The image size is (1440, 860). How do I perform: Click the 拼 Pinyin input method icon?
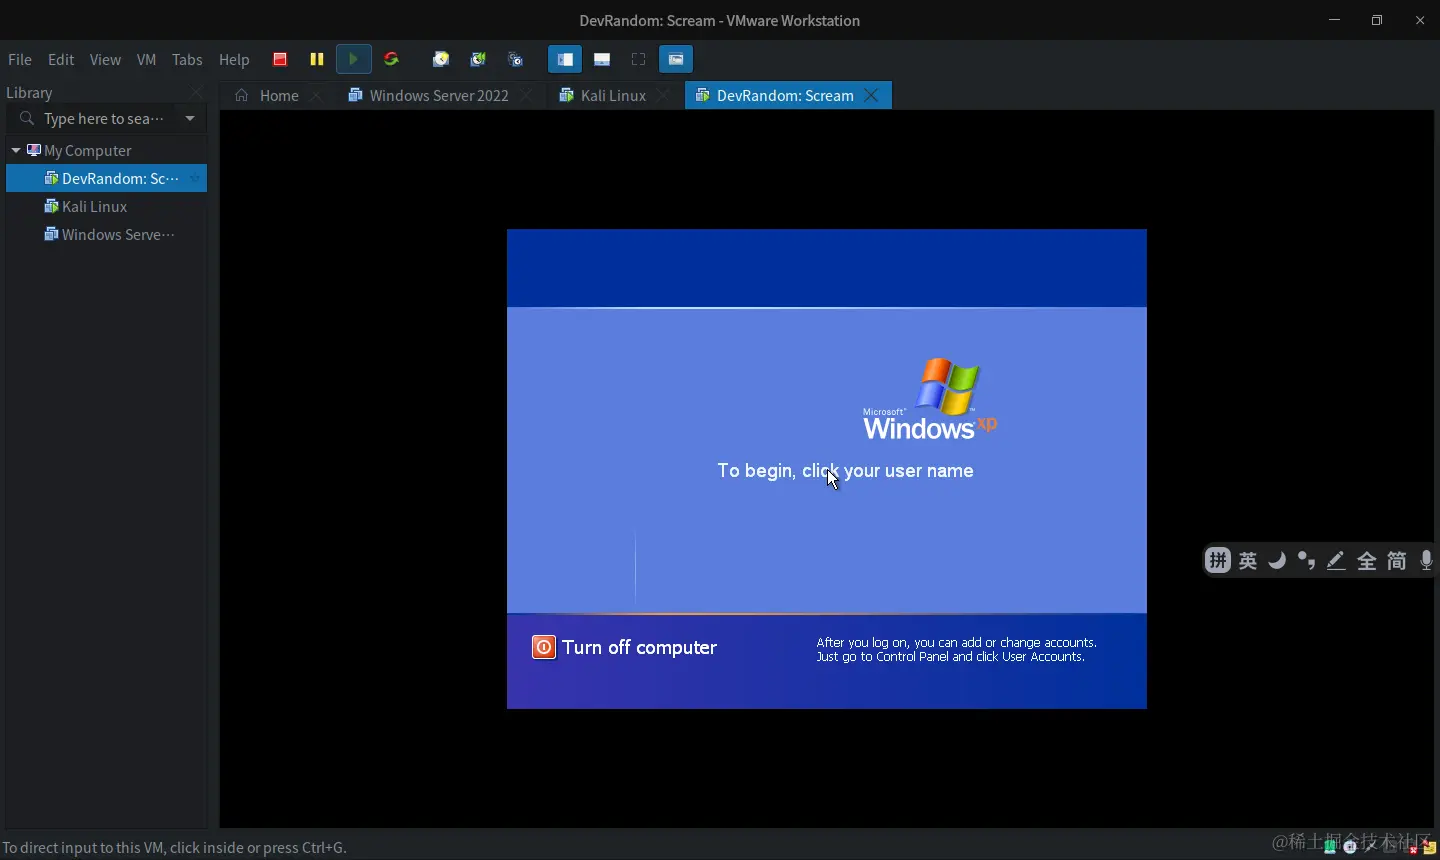[1217, 560]
